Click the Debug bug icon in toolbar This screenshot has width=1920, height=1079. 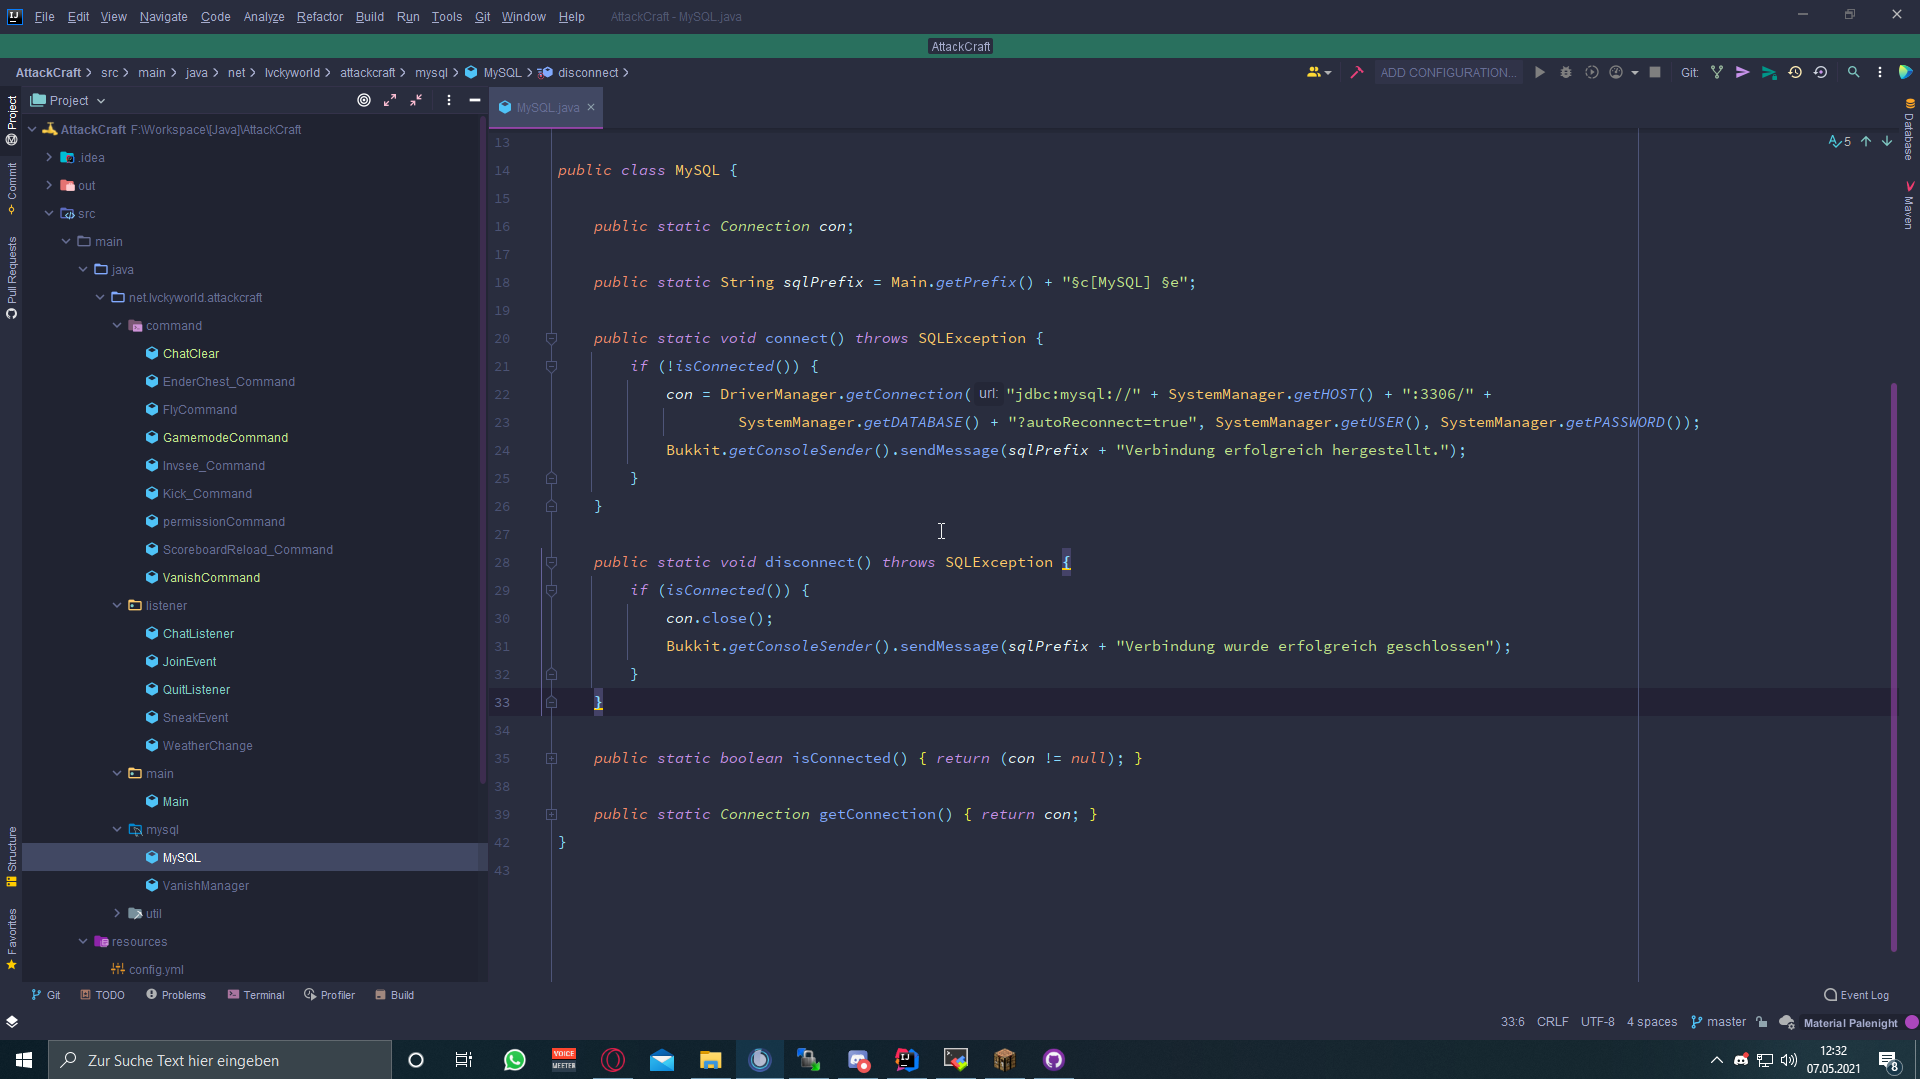[x=1566, y=72]
